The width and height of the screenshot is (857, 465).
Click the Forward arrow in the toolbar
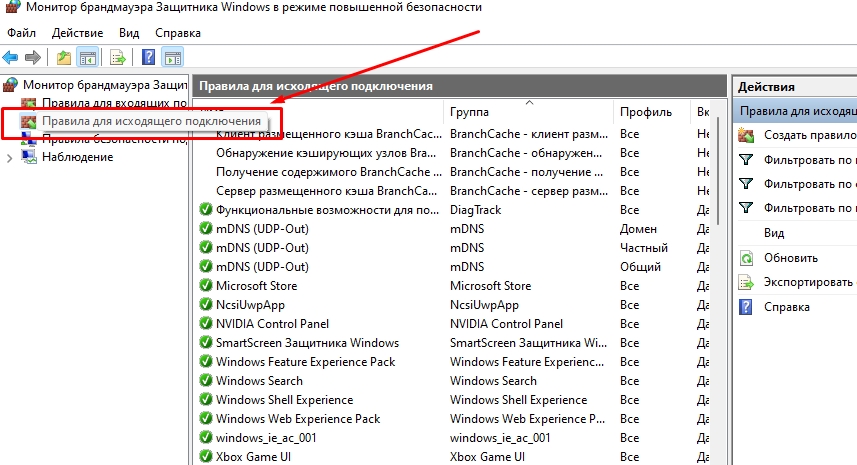tap(33, 57)
